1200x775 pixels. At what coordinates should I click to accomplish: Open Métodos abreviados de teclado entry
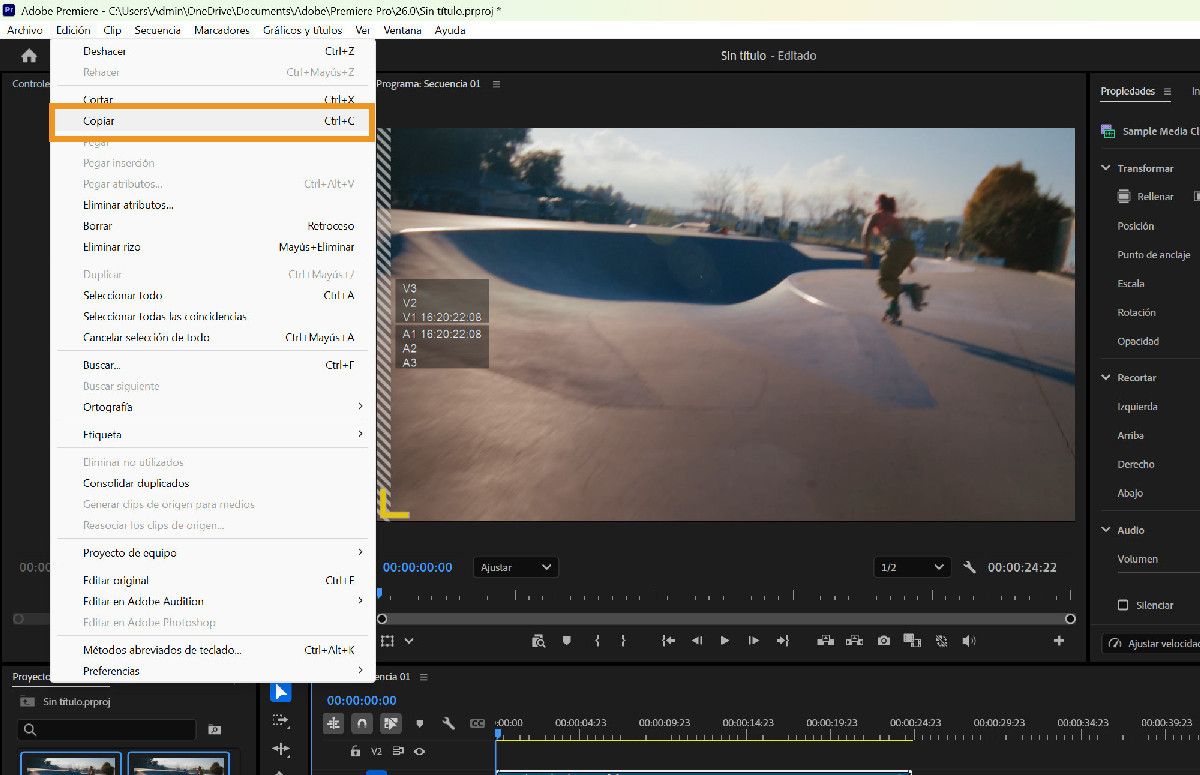pyautogui.click(x=213, y=650)
